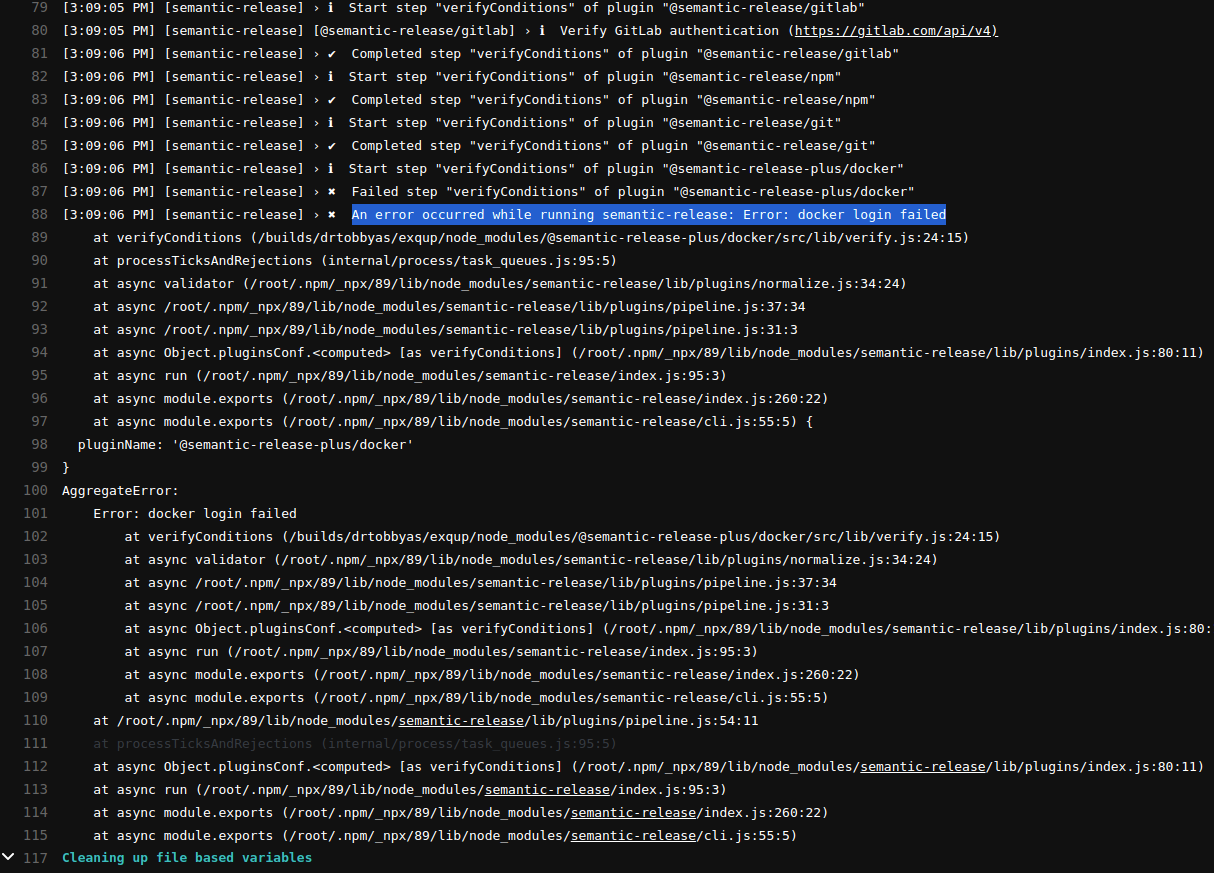Click the semantic-release link on line 115
Image resolution: width=1214 pixels, height=873 pixels.
[632, 835]
